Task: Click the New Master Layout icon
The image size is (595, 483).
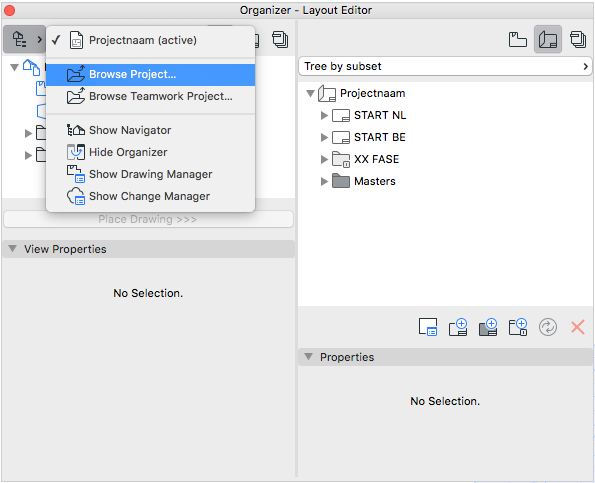Action: click(488, 327)
